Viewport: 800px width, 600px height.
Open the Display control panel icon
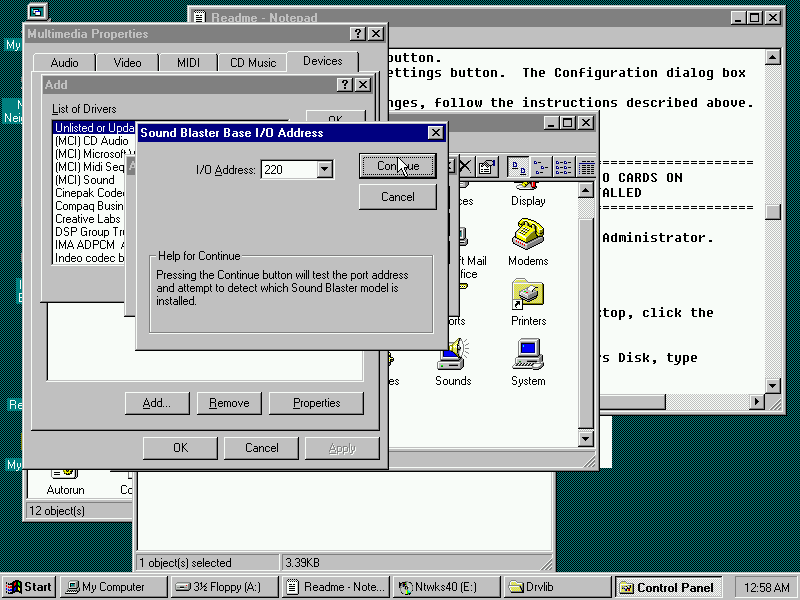click(x=528, y=184)
